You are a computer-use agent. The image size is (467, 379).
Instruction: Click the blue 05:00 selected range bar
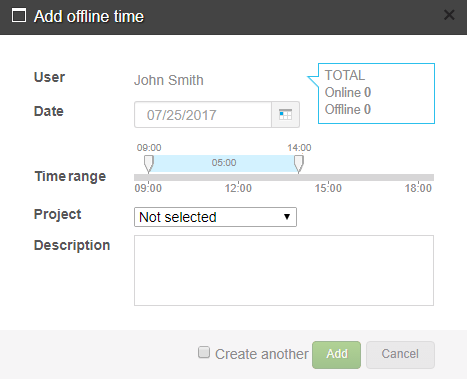pyautogui.click(x=224, y=163)
